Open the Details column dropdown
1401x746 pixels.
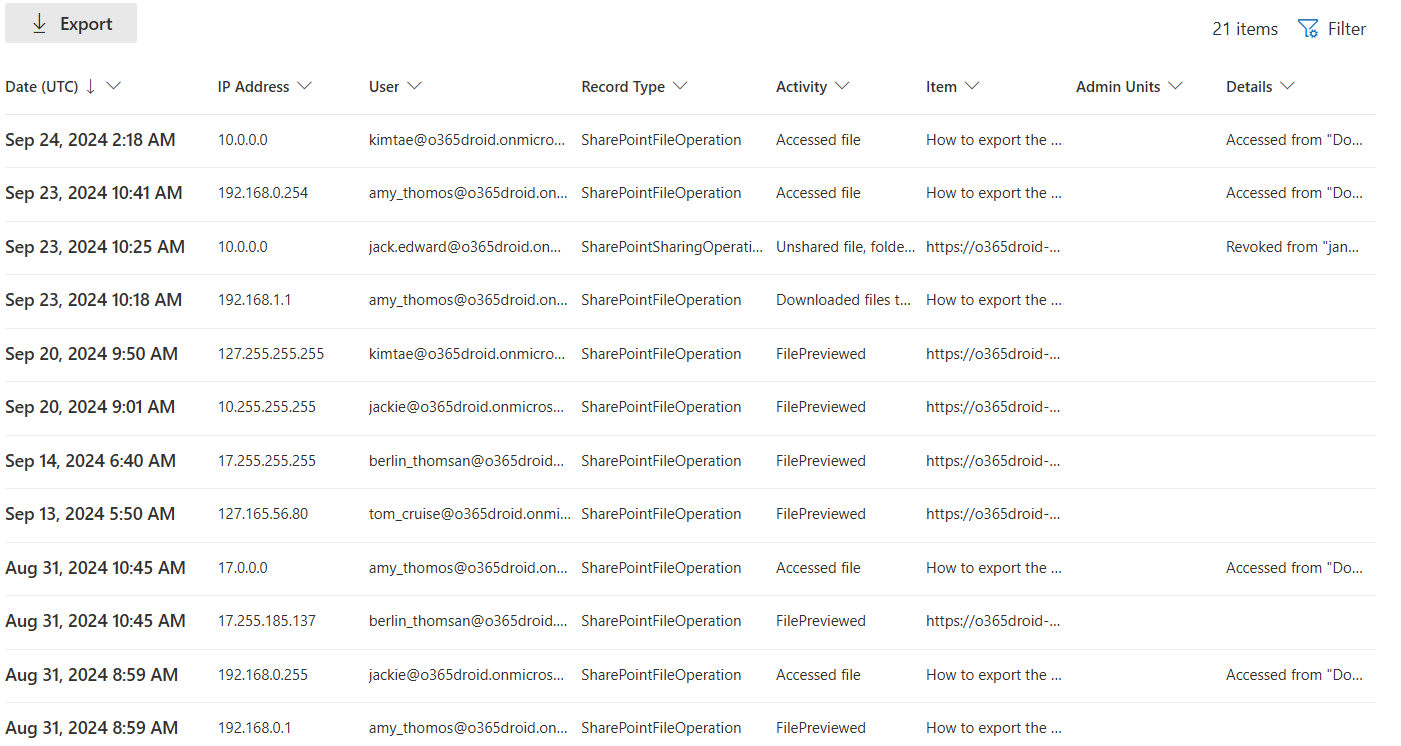click(1288, 86)
